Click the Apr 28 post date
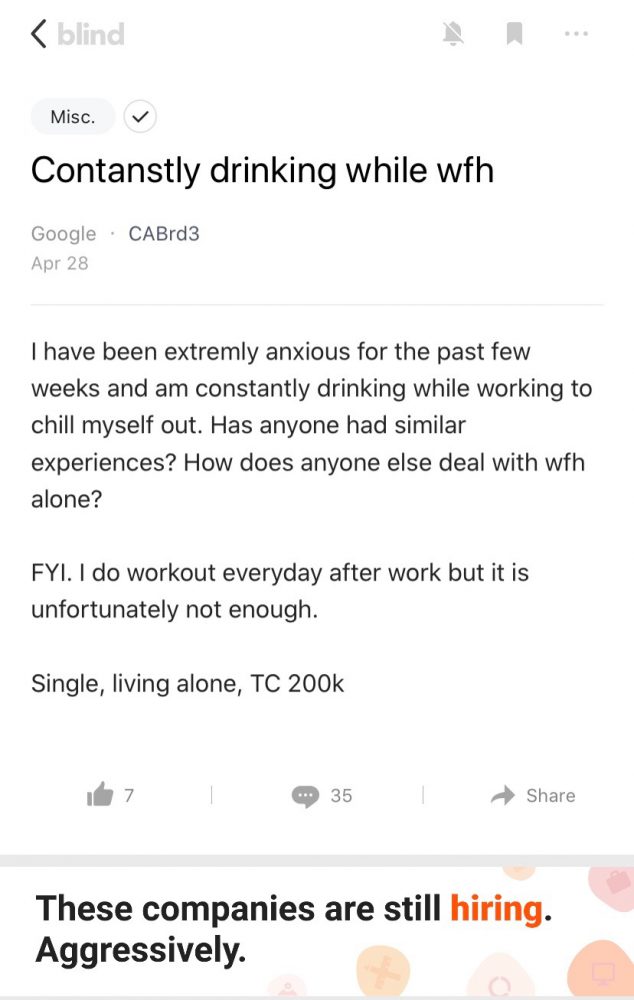The height and width of the screenshot is (1000, 634). coord(59,263)
